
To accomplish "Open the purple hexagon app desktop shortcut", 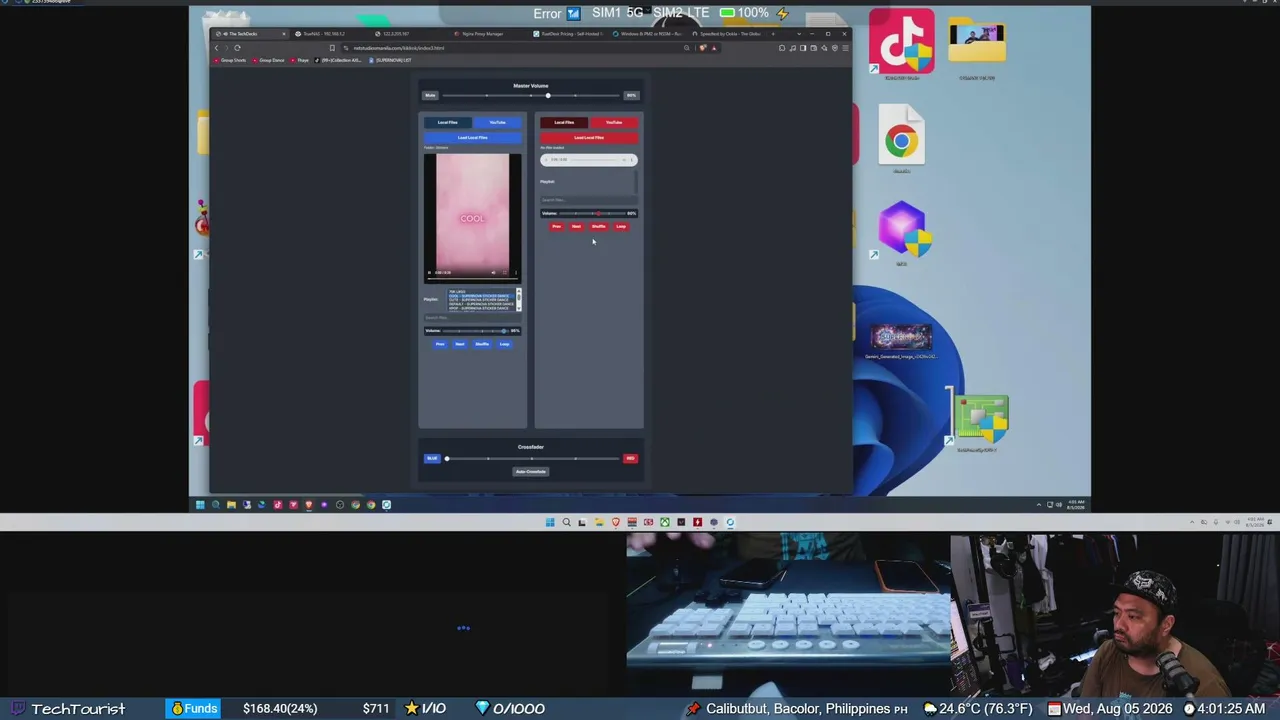I will coord(902,232).
